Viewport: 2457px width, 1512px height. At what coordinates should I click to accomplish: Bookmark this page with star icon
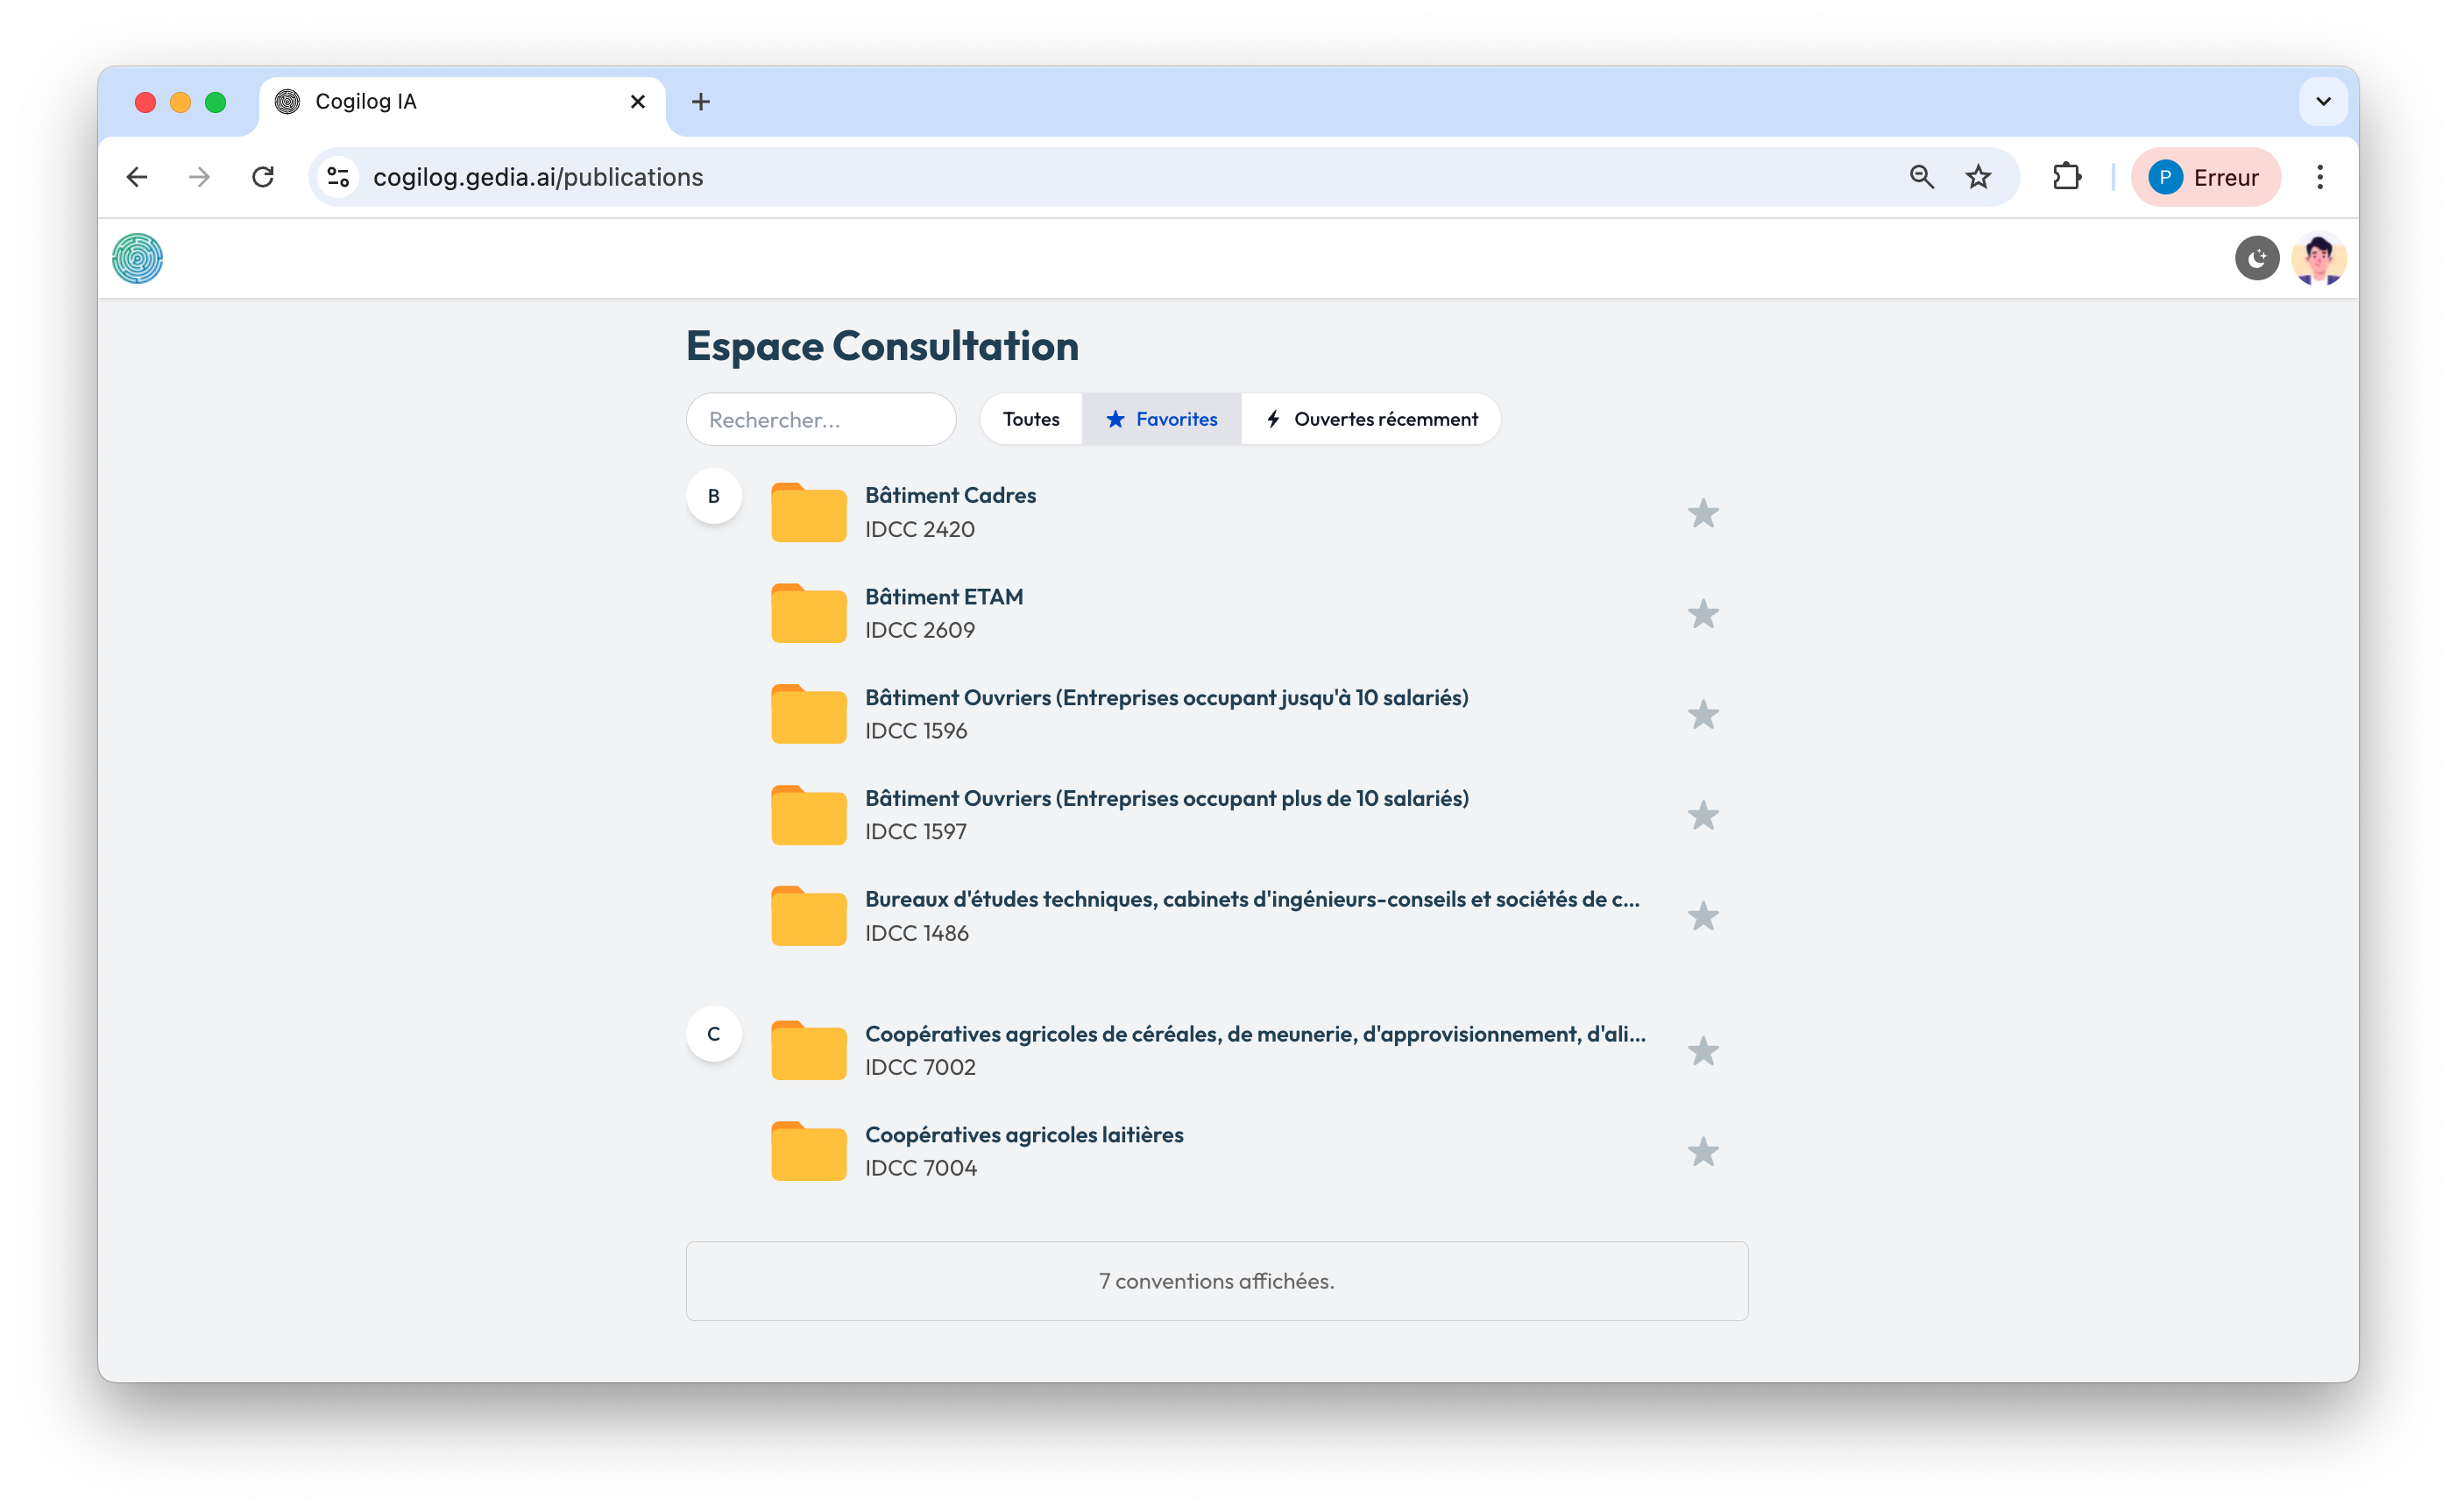pyautogui.click(x=1978, y=177)
